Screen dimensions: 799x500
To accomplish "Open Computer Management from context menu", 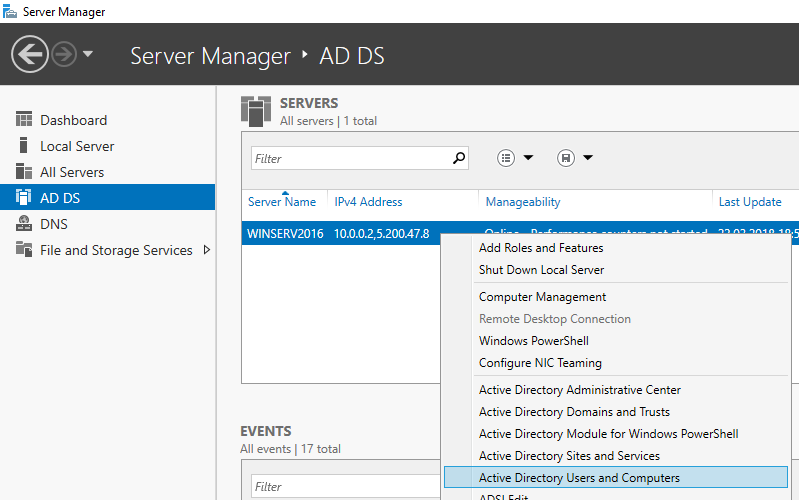I will point(542,297).
